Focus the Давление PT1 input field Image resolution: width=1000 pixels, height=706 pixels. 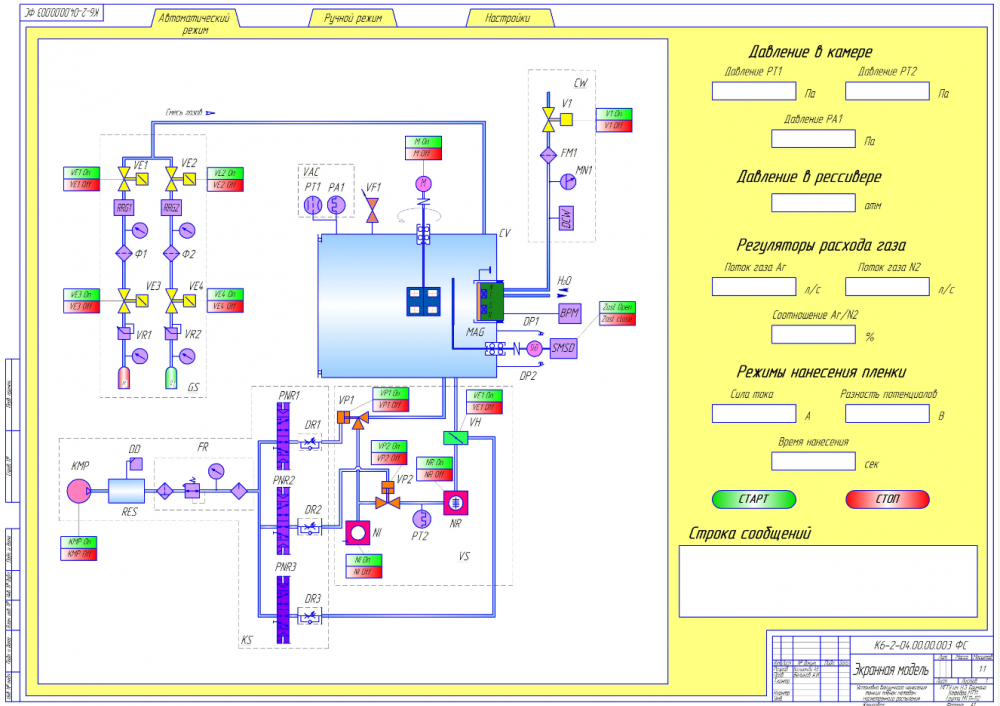click(754, 91)
